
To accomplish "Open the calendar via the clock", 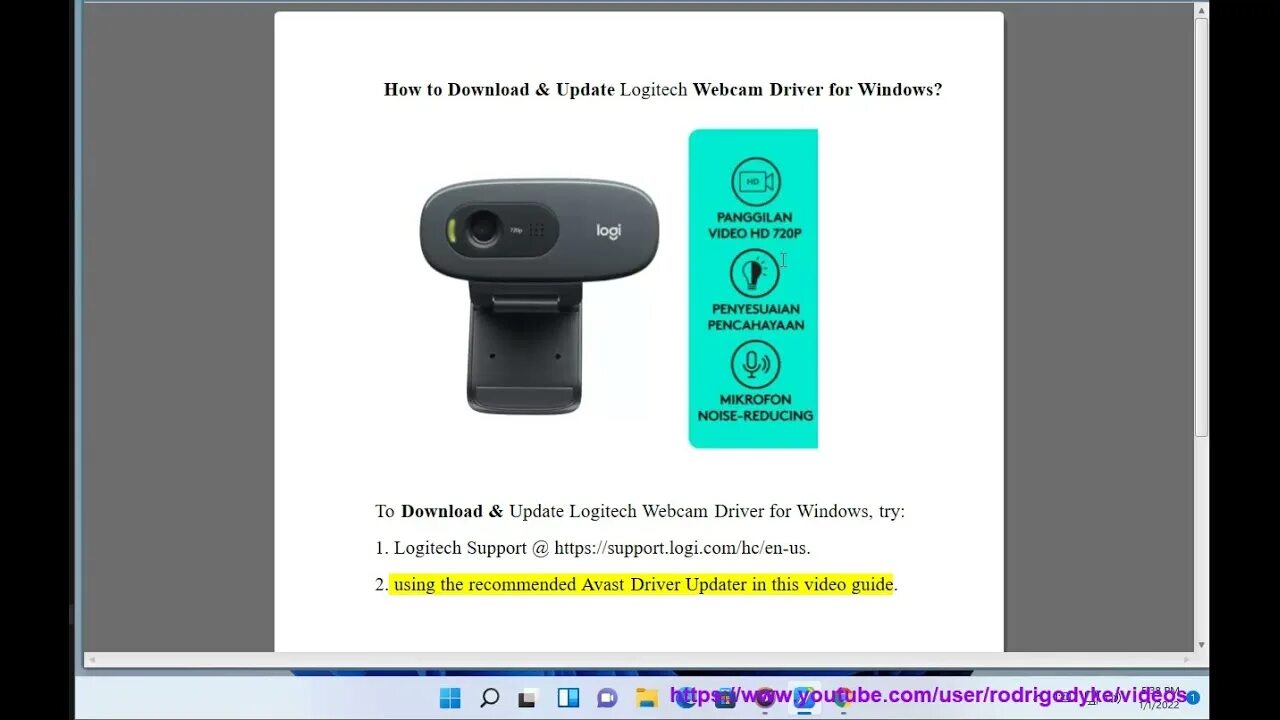I will coord(1160,690).
